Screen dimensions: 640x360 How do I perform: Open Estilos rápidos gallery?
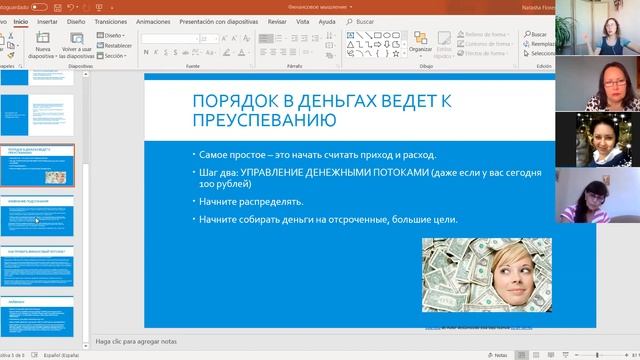[x=444, y=45]
